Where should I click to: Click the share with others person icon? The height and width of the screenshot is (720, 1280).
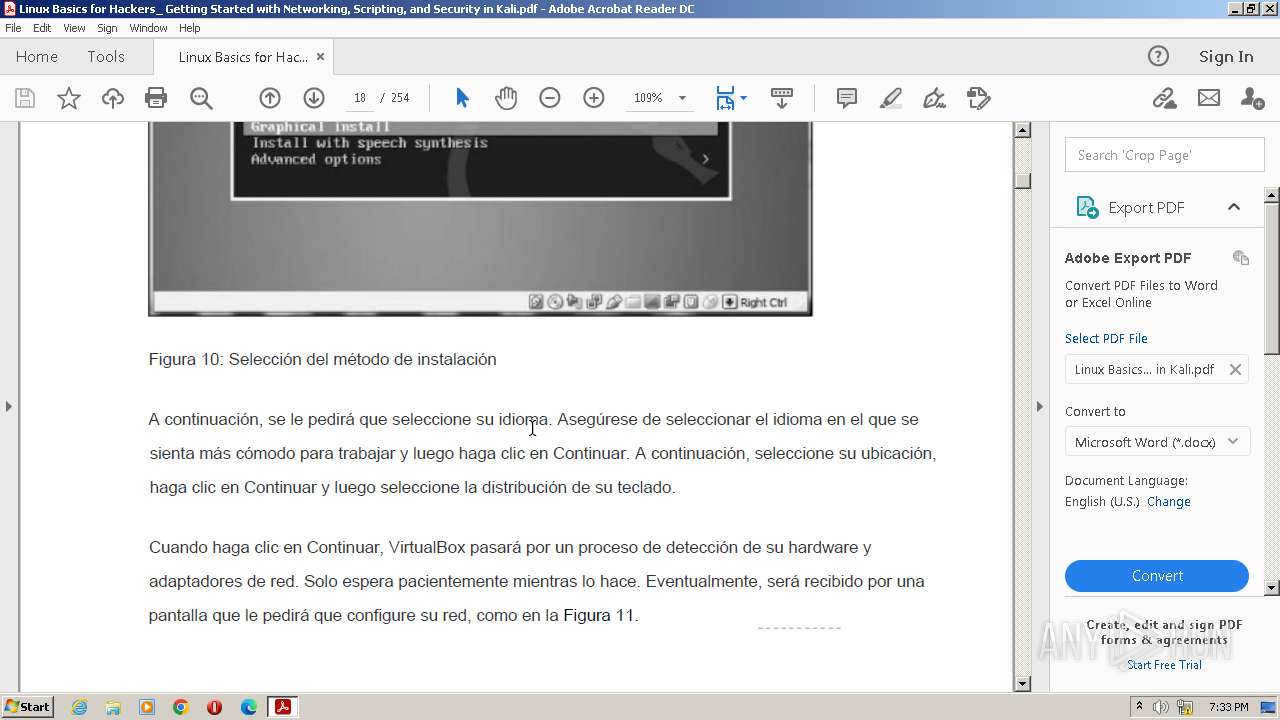1252,98
